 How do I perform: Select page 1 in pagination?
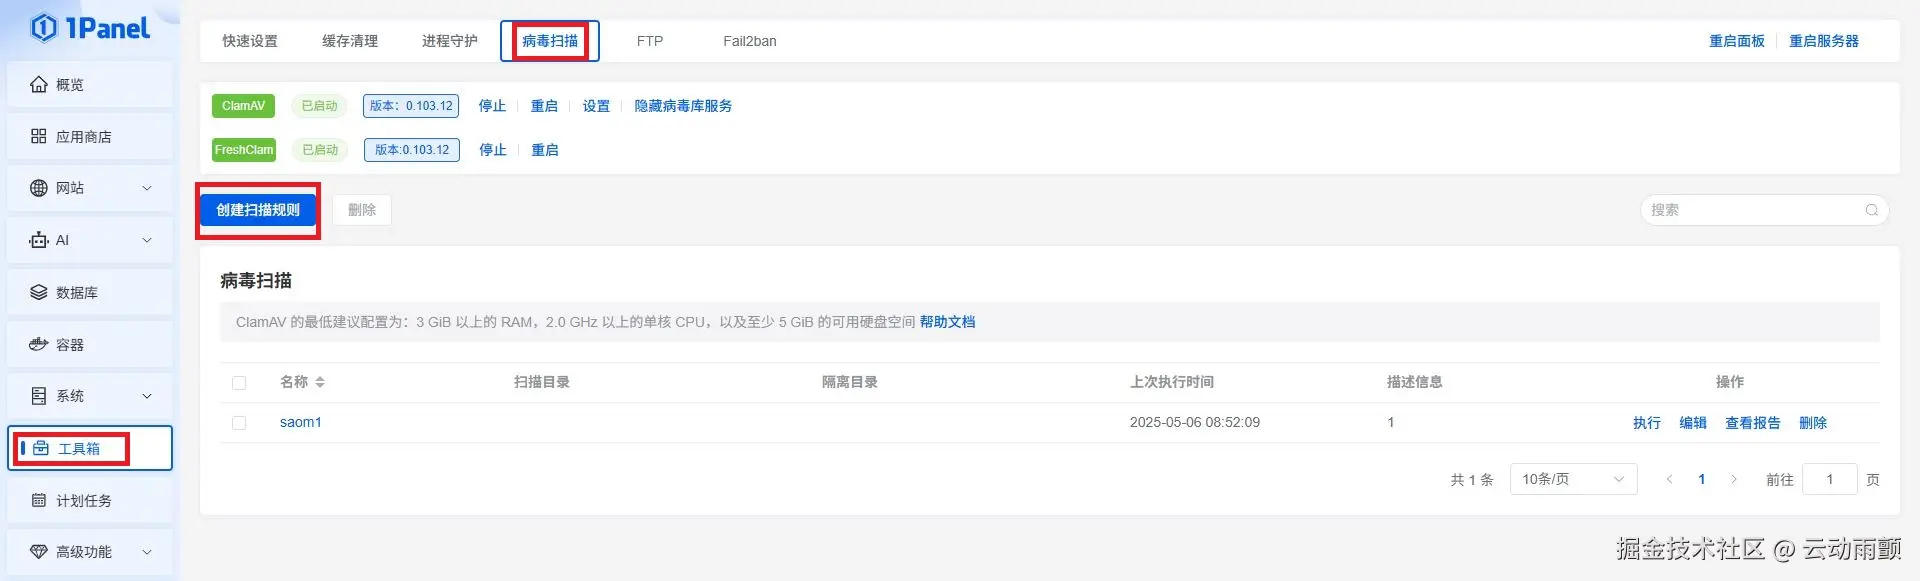pyautogui.click(x=1702, y=480)
